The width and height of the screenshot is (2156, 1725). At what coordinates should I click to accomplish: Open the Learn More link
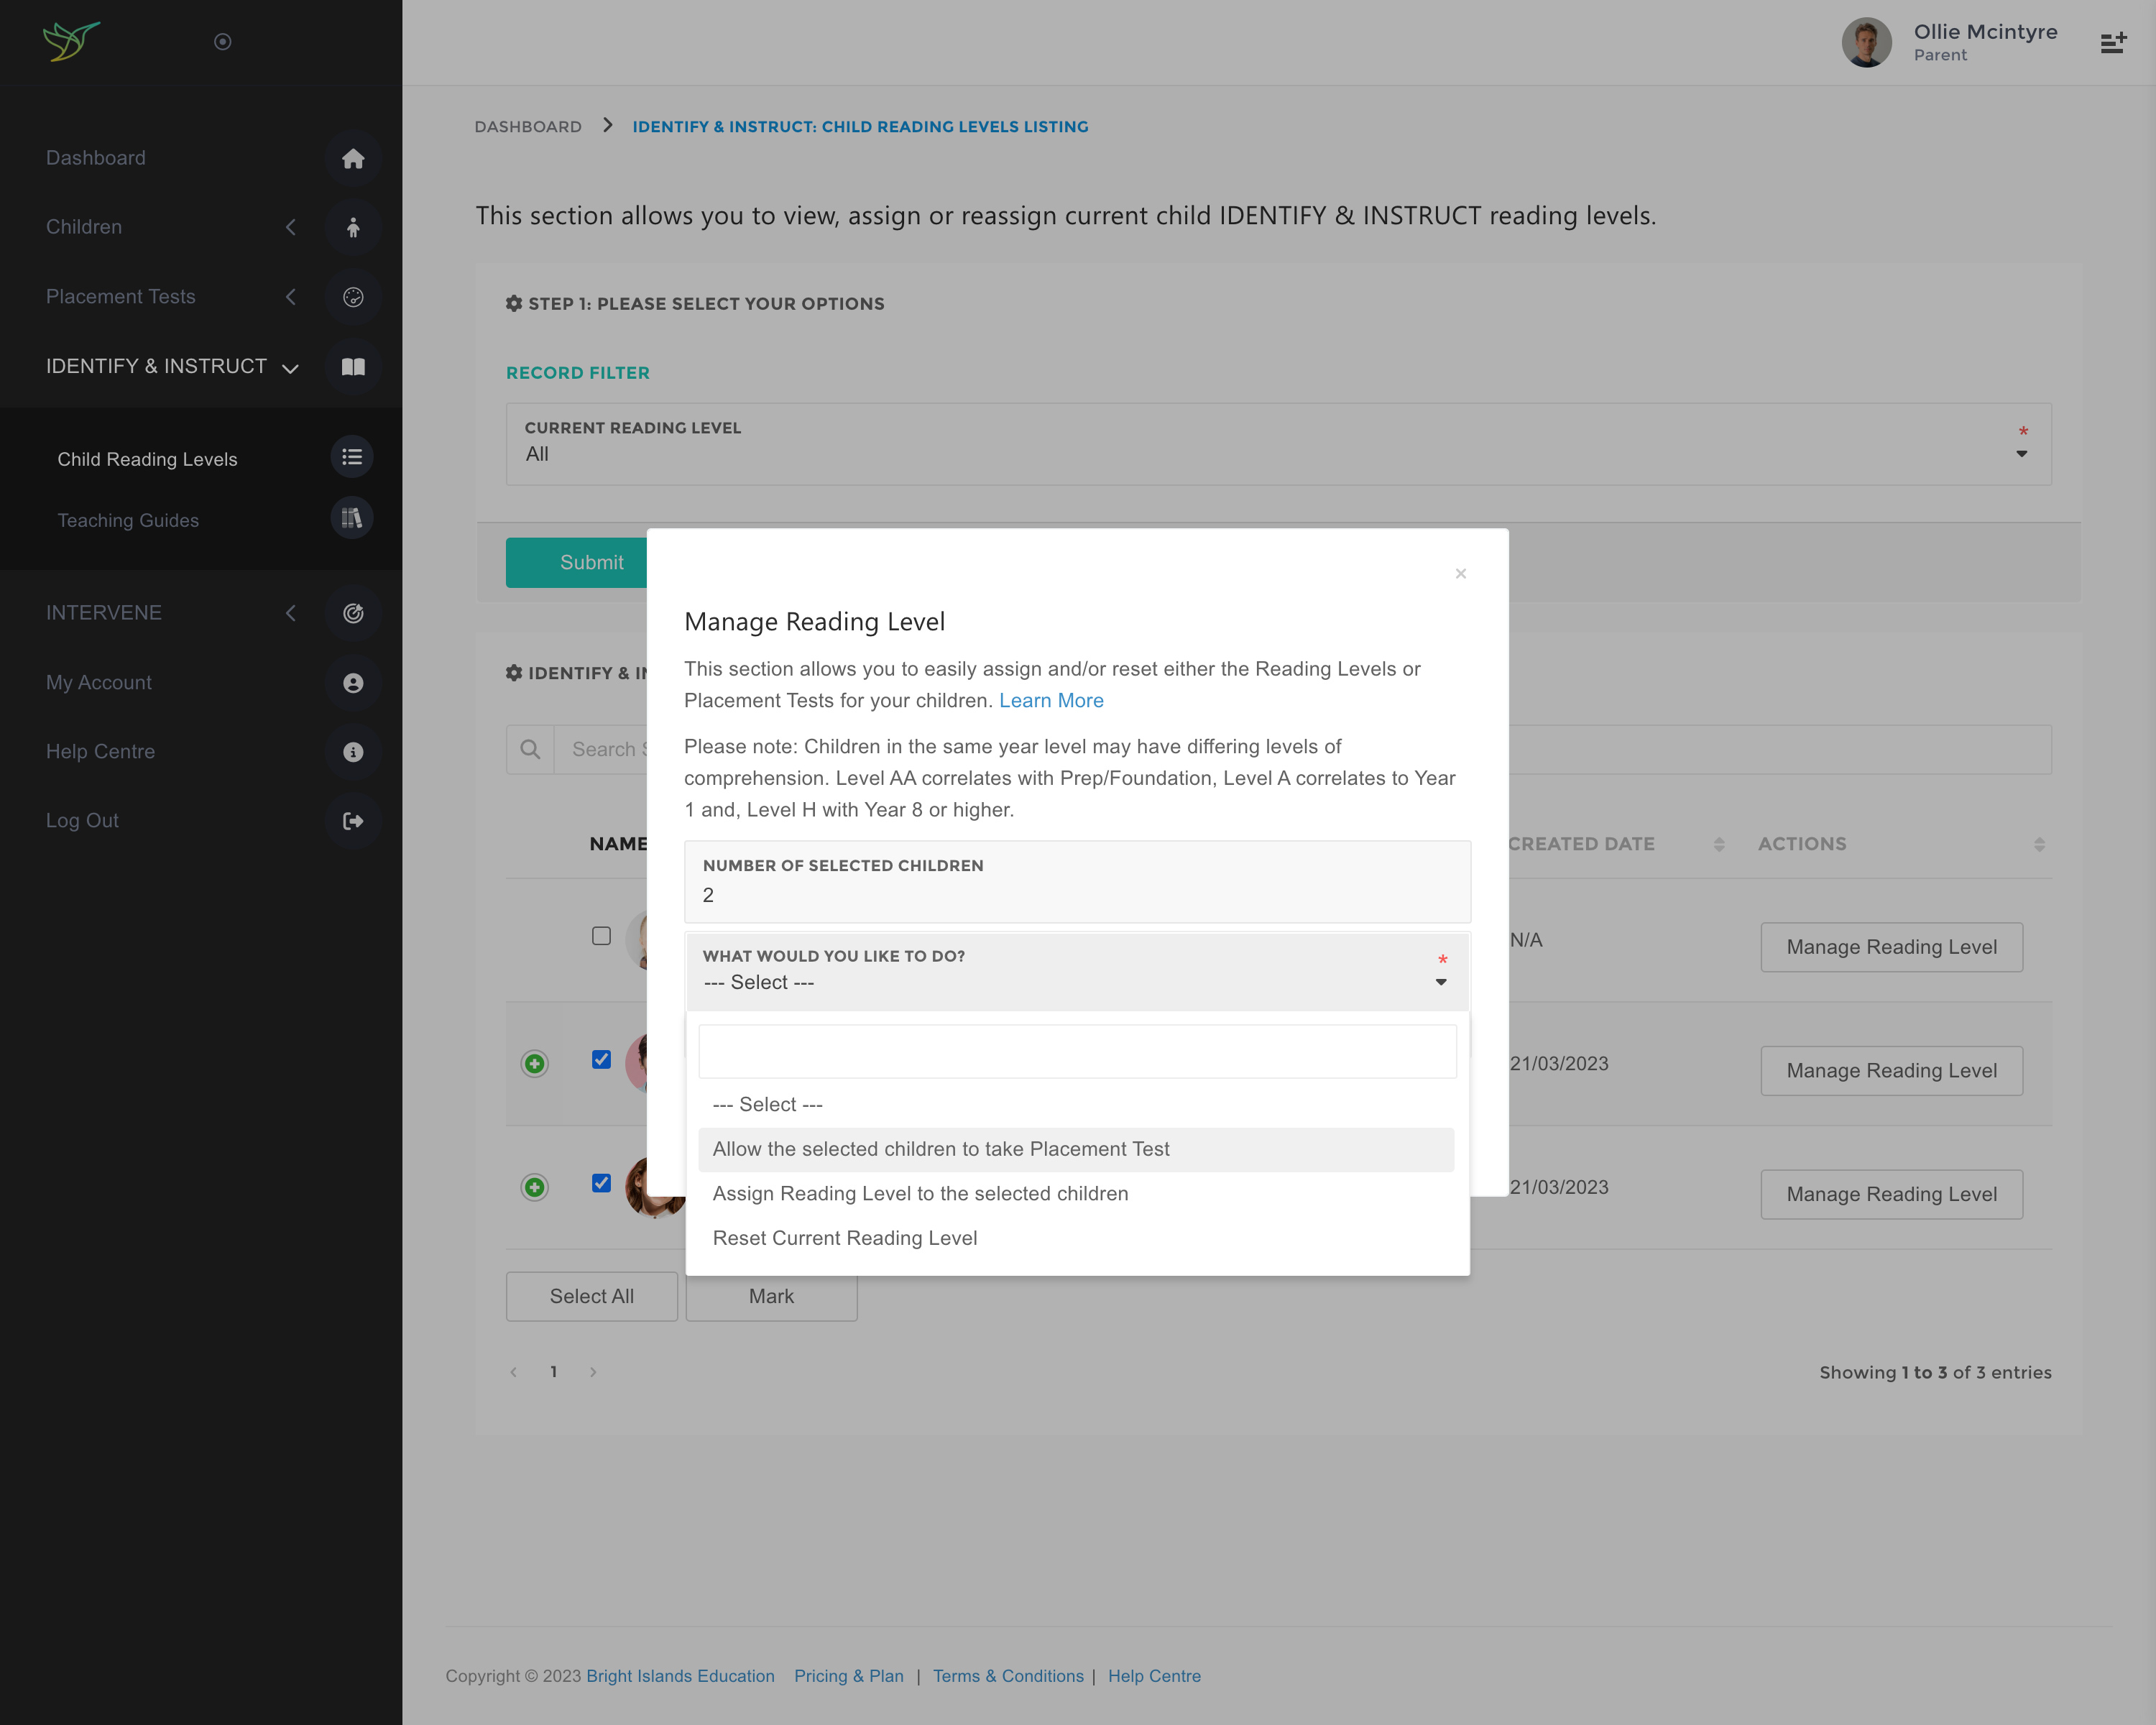(x=1051, y=700)
